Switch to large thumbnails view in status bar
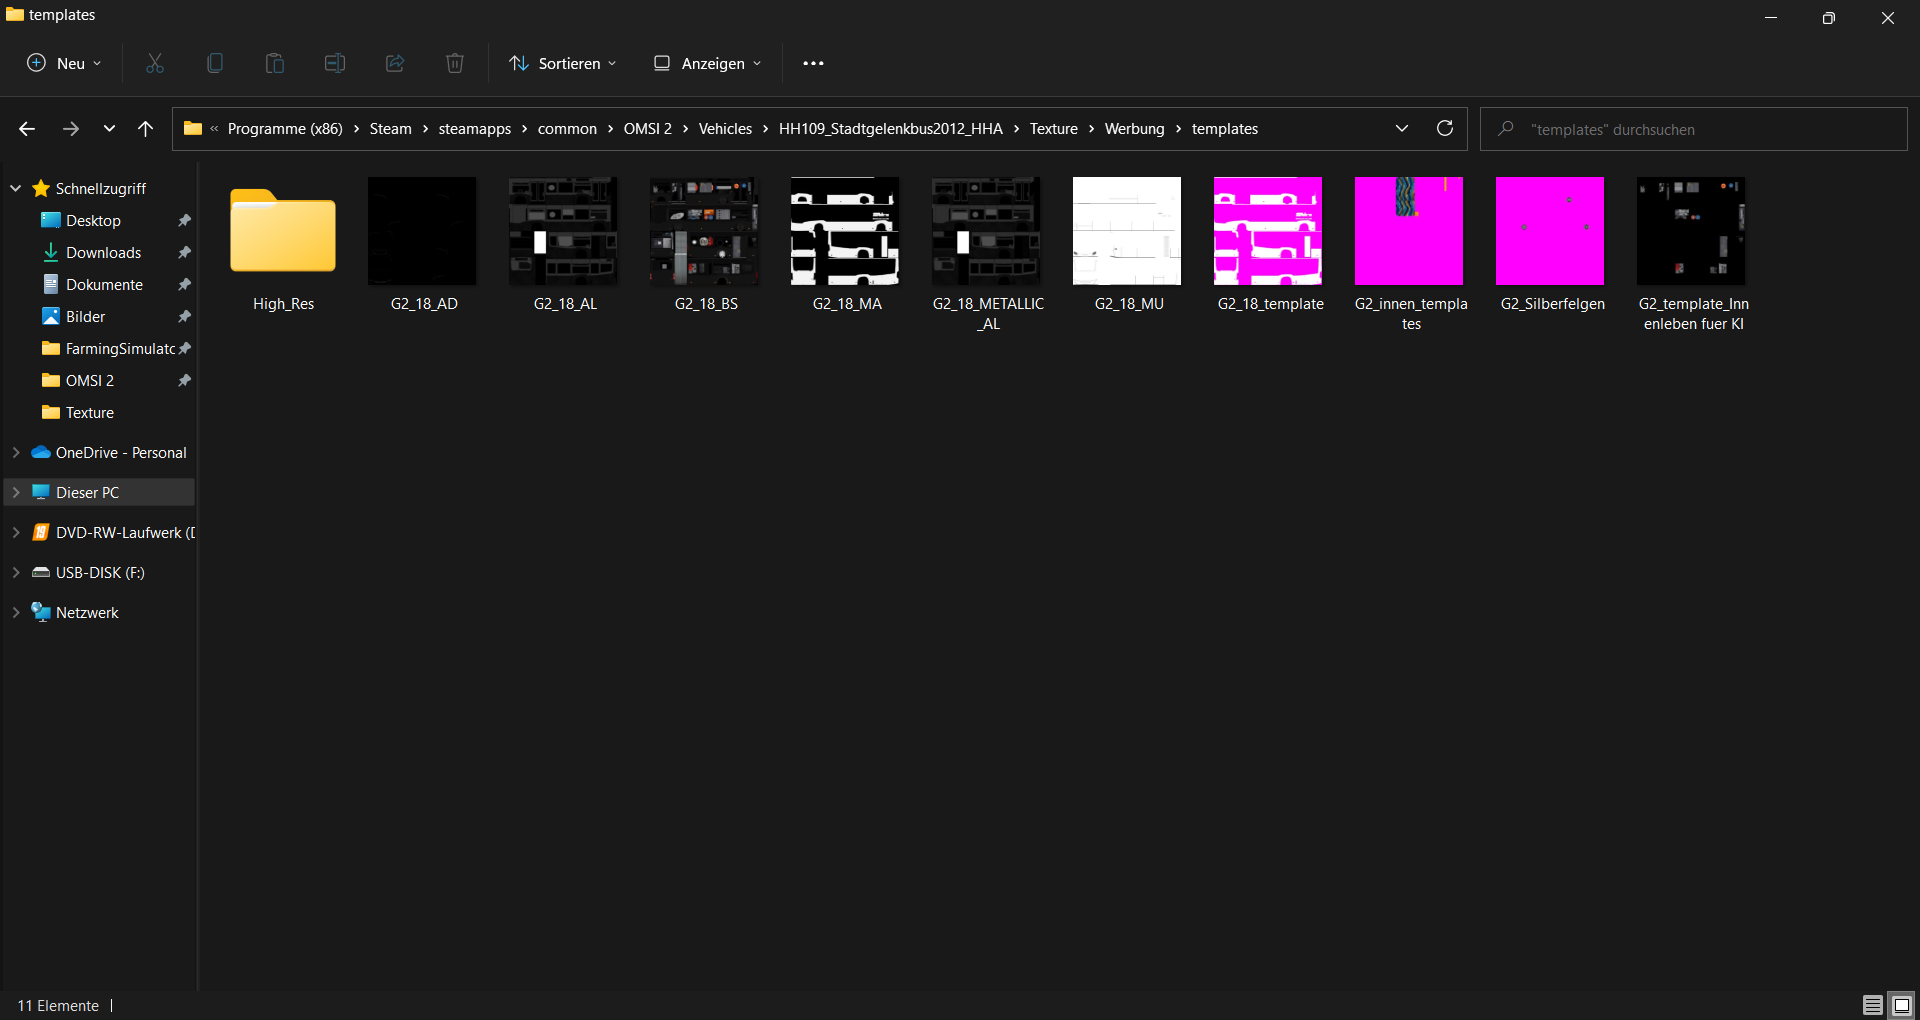1920x1020 pixels. pyautogui.click(x=1901, y=1005)
